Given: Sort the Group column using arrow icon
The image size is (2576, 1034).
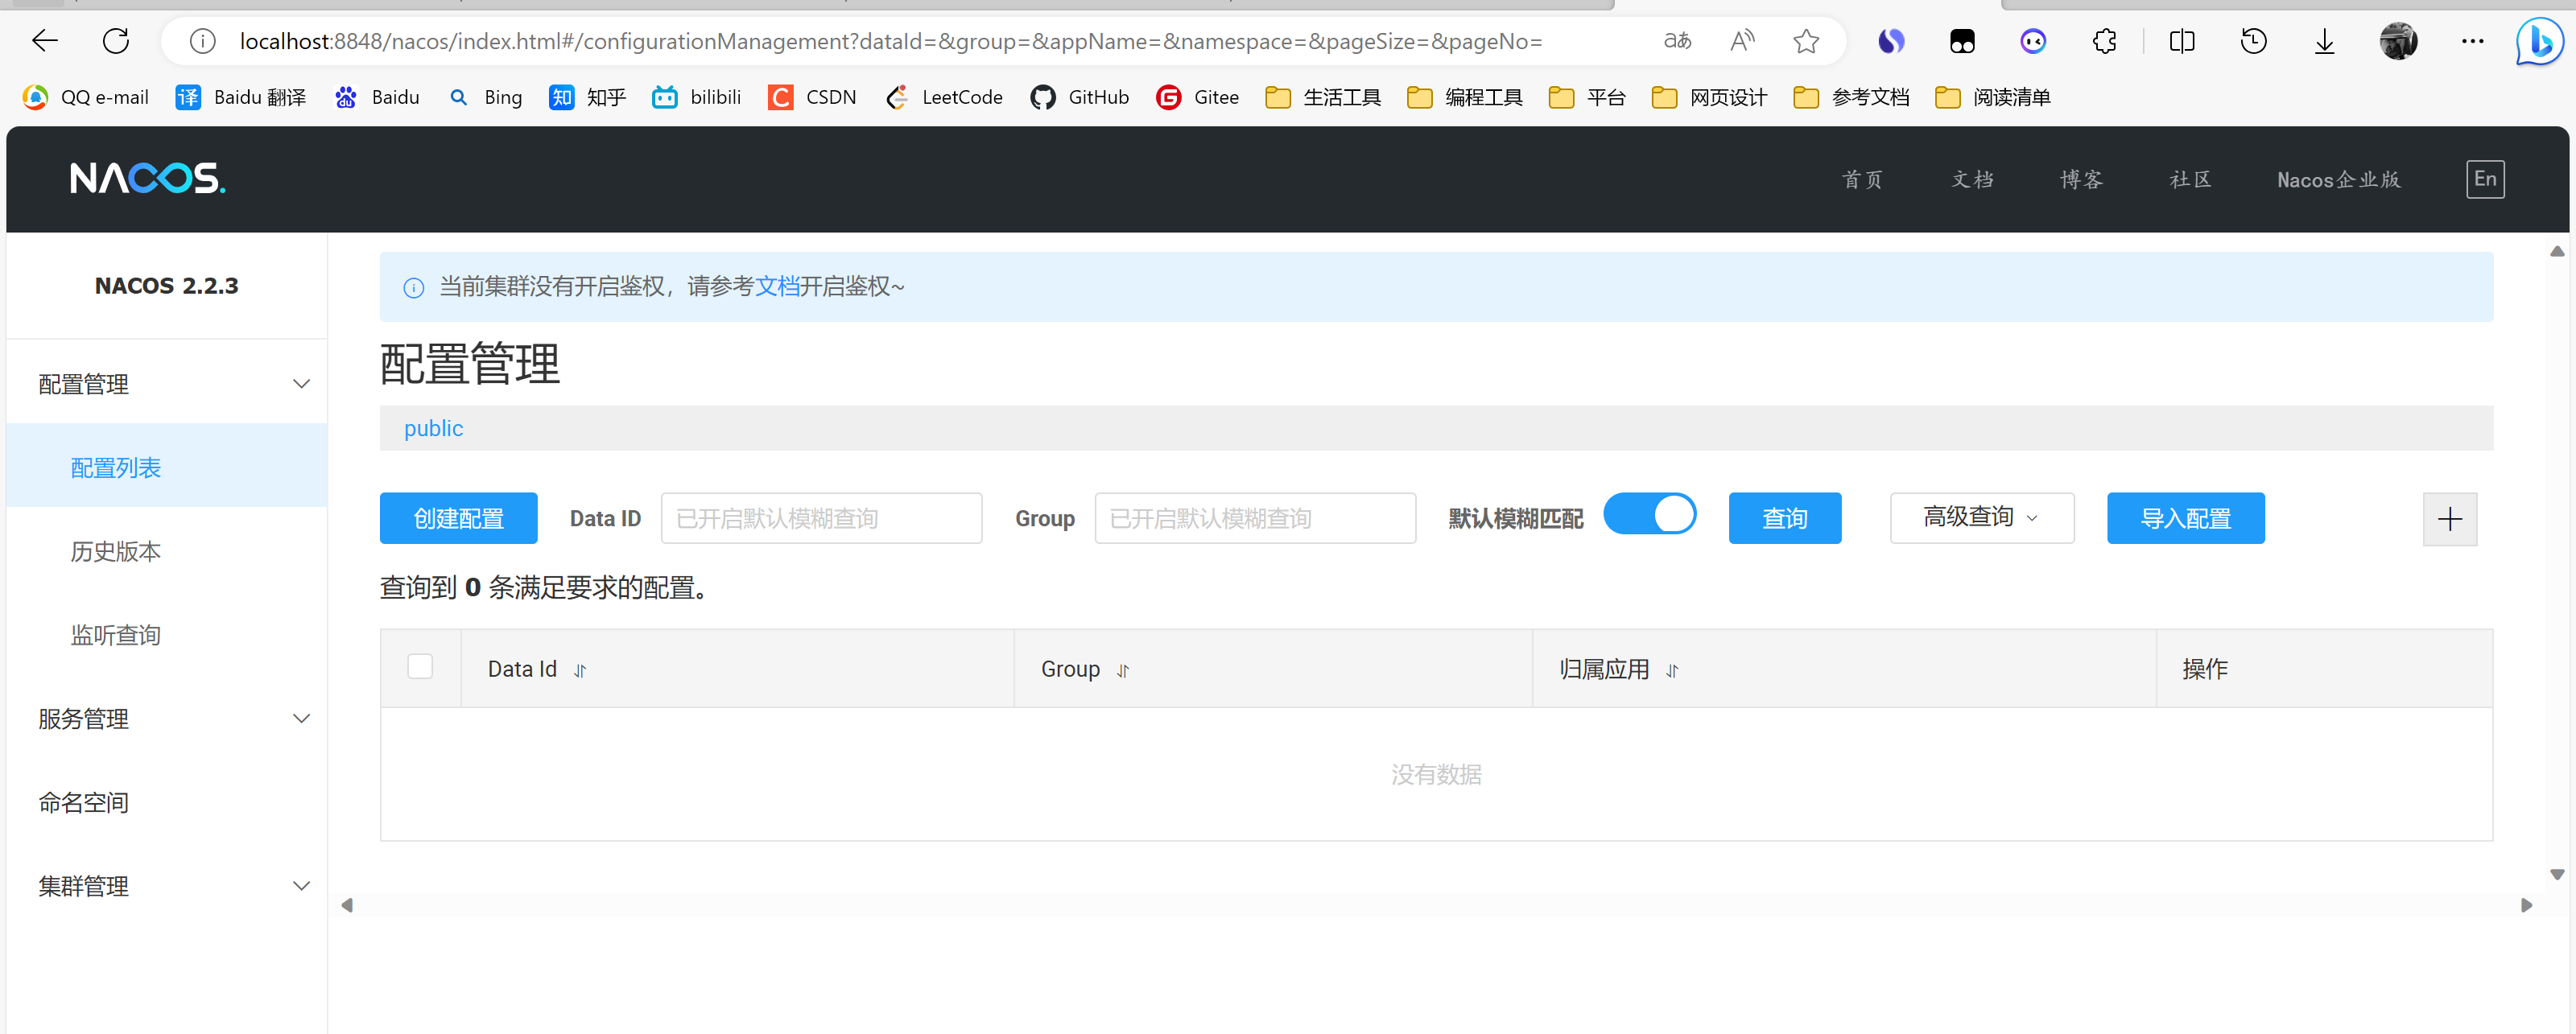Looking at the screenshot, I should coord(1123,671).
